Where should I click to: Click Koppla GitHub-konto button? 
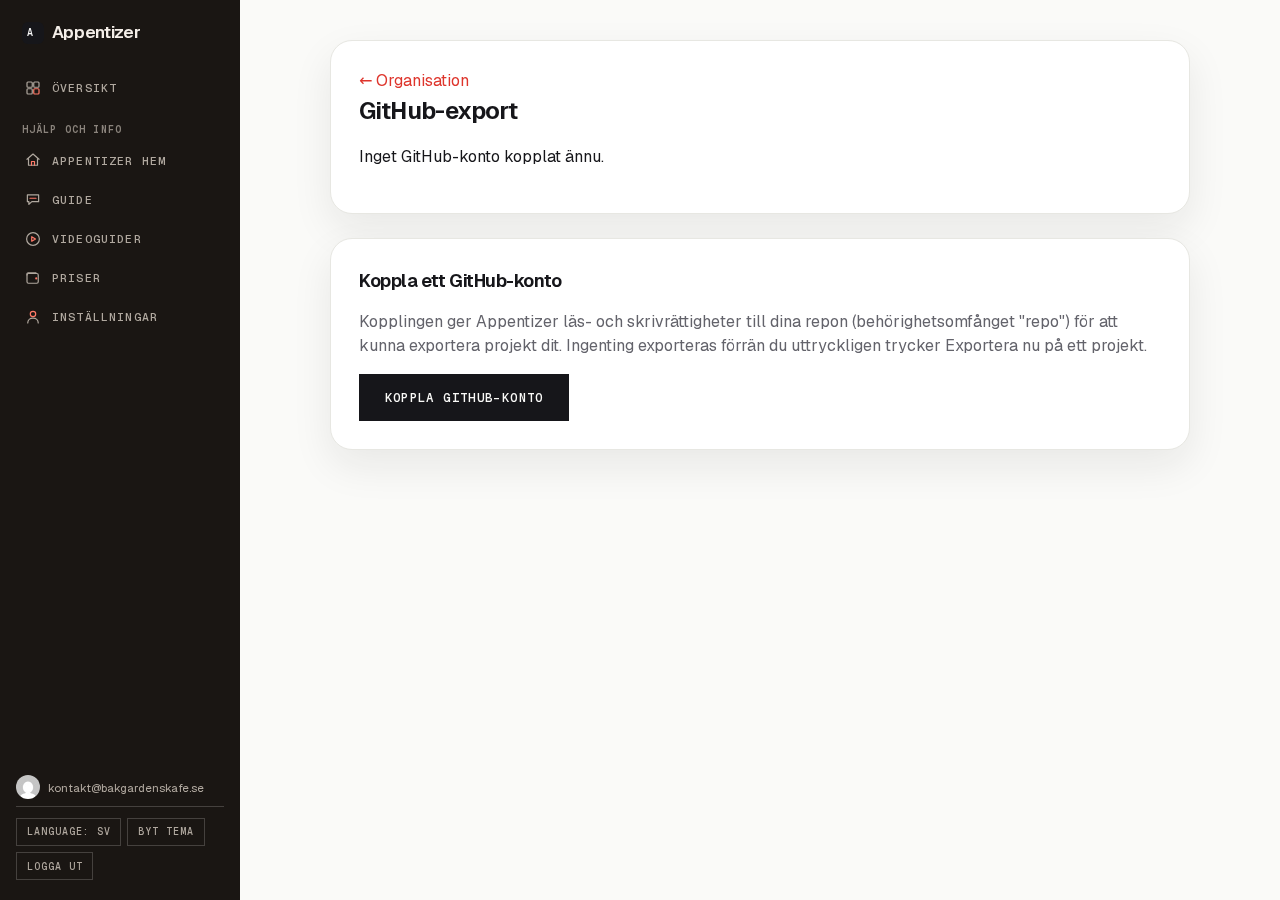point(464,397)
